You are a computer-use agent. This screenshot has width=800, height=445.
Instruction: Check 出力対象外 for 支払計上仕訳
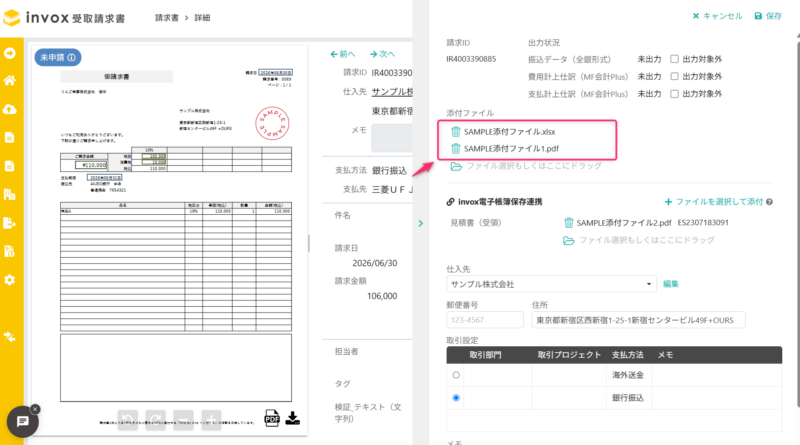point(674,94)
